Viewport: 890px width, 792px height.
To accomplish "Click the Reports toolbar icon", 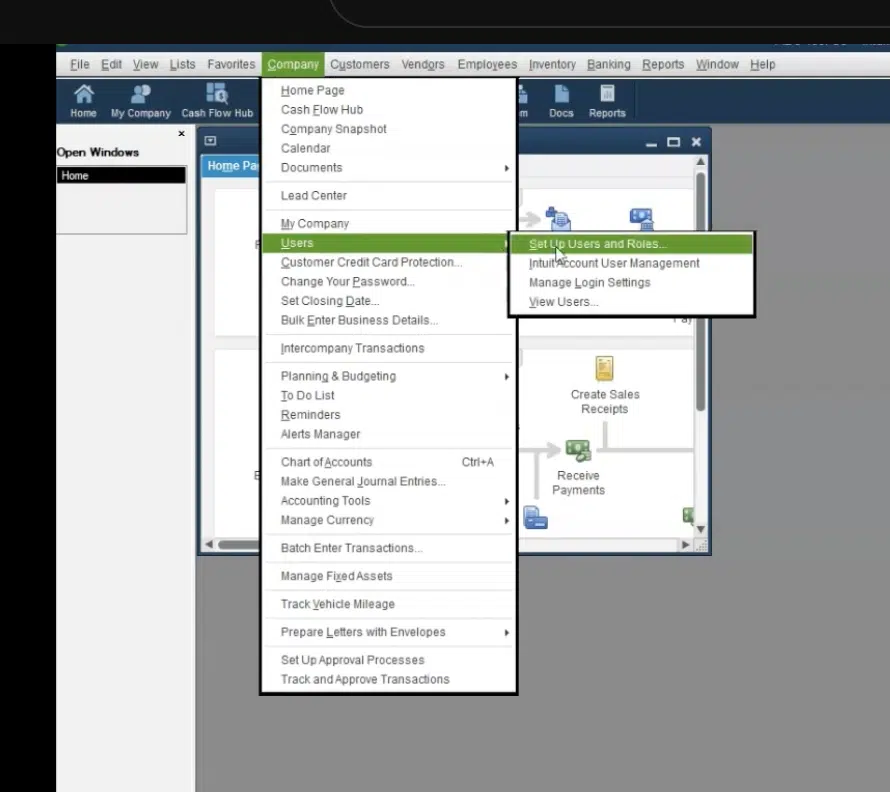I will [x=607, y=100].
